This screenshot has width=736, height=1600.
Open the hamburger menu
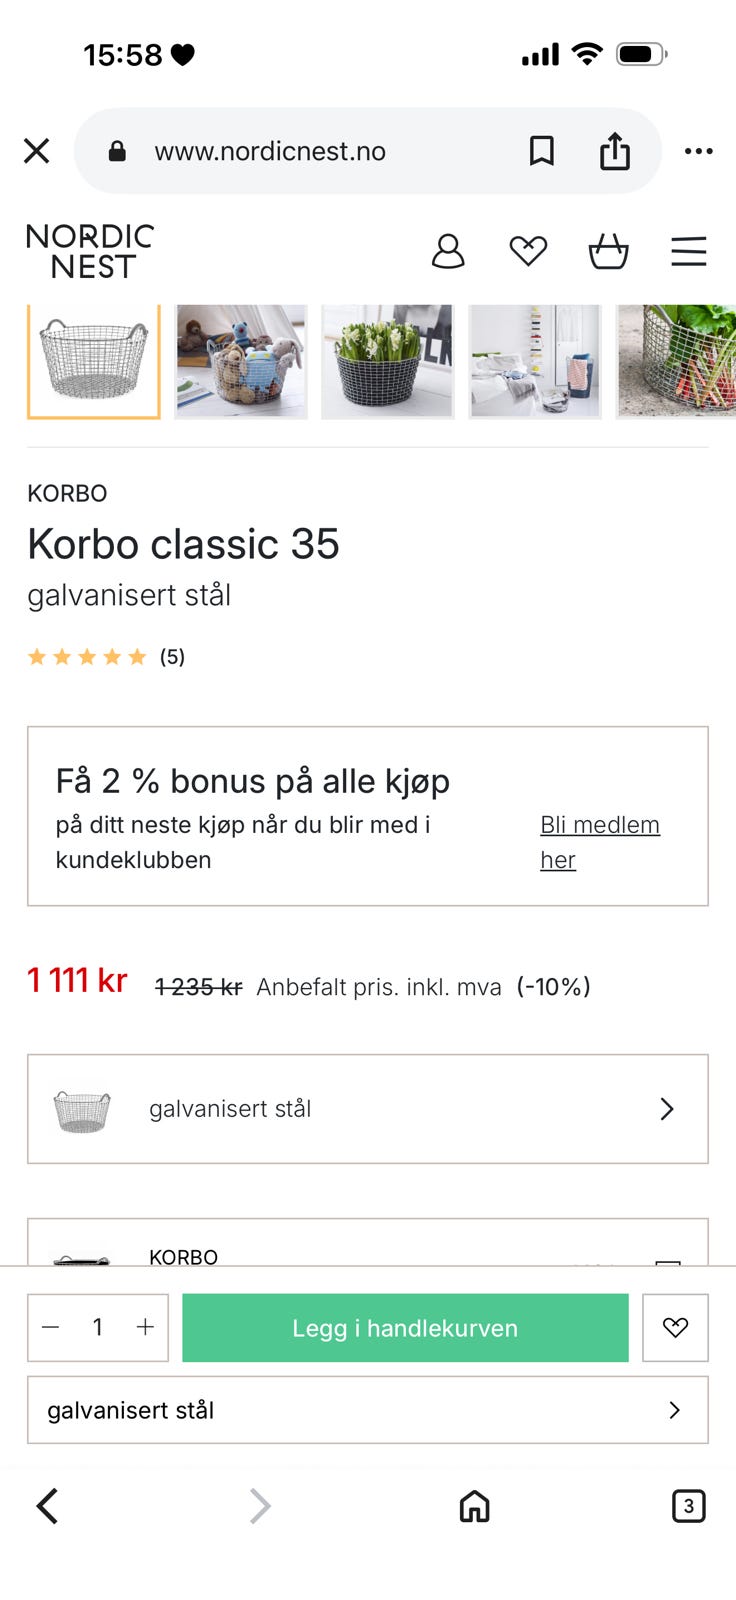tap(688, 251)
